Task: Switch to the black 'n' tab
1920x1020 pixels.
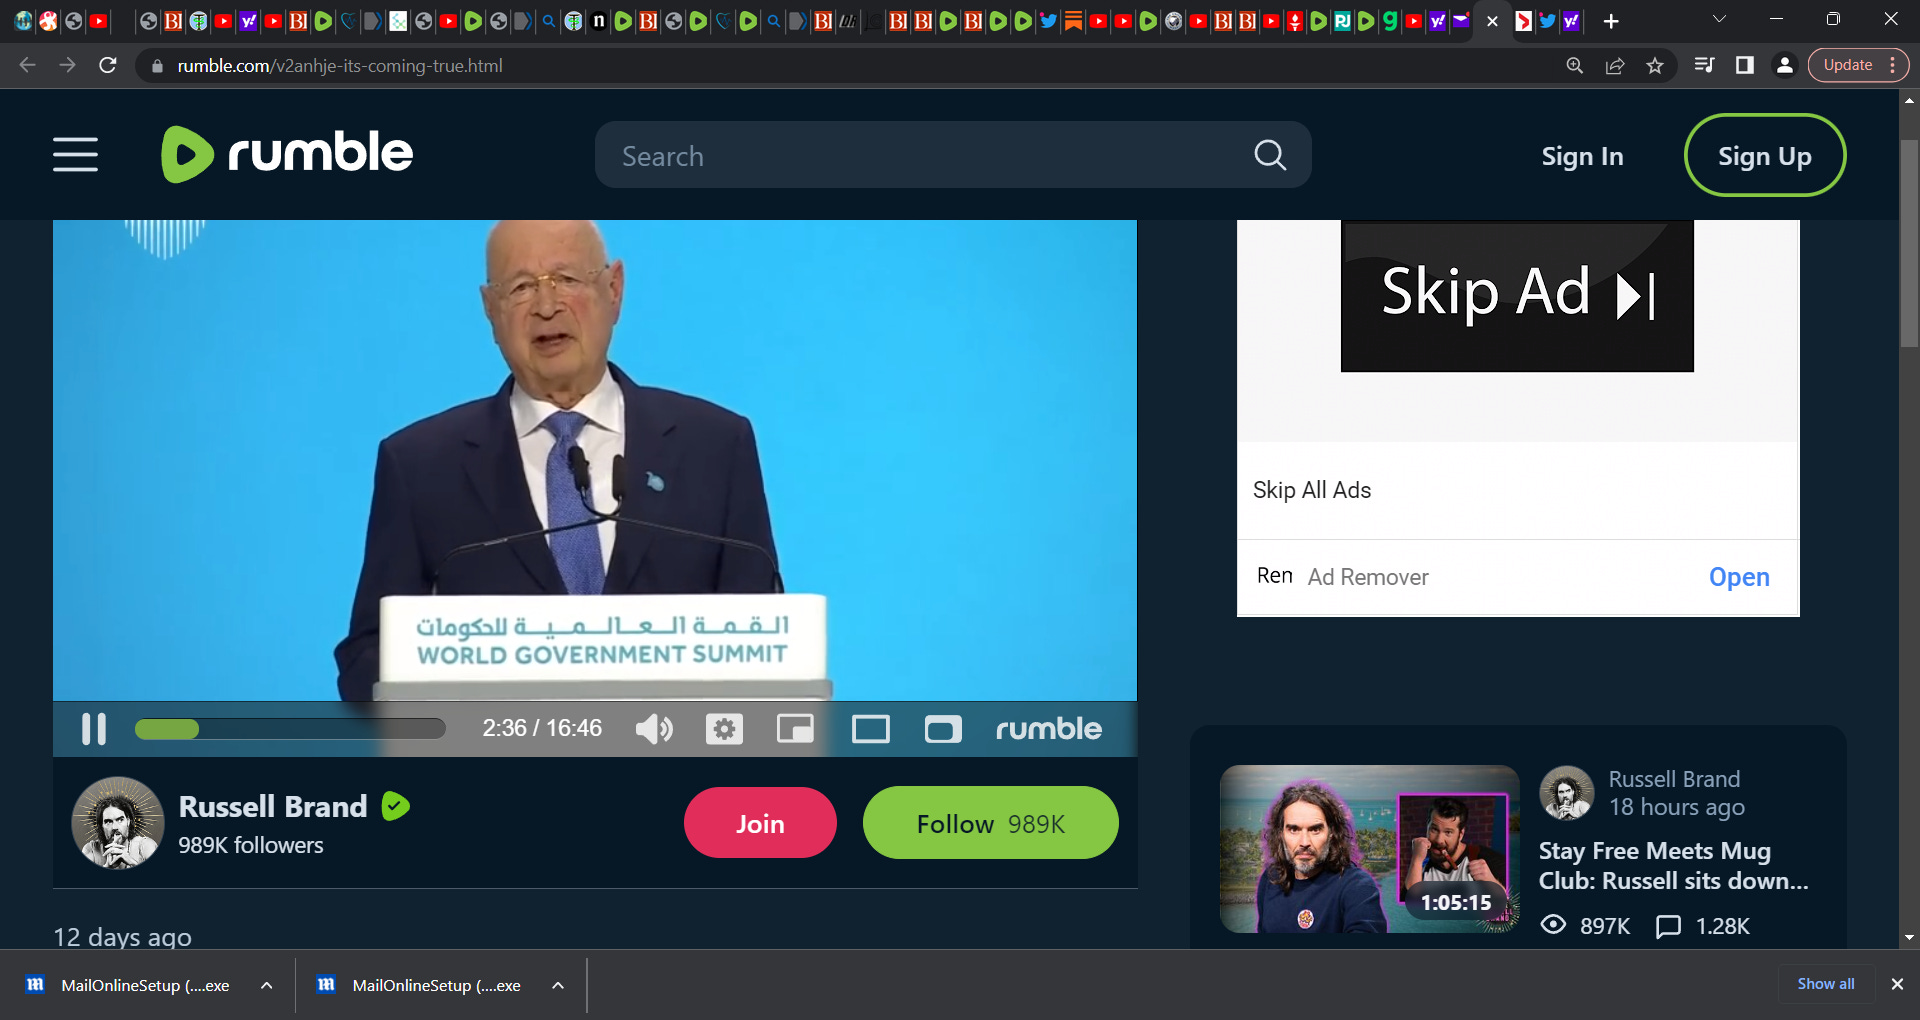Action: click(x=598, y=21)
